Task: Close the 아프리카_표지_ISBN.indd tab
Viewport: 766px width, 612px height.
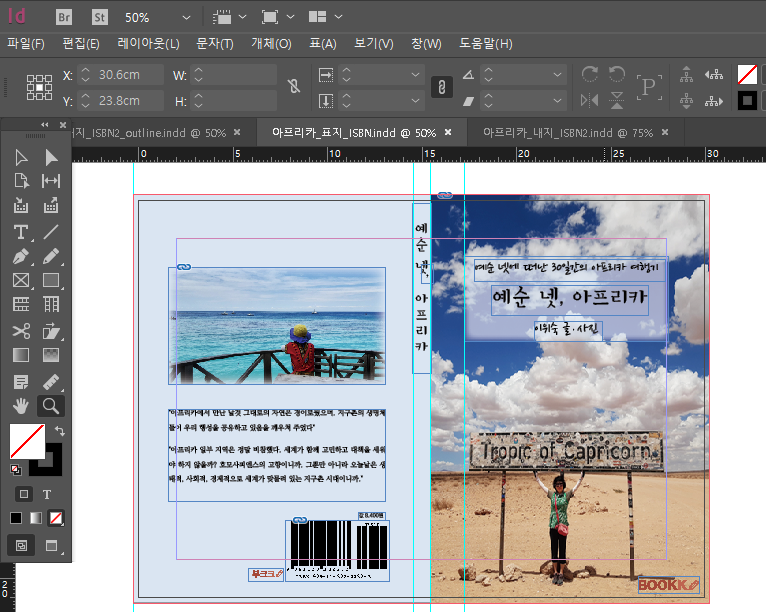Action: [448, 133]
